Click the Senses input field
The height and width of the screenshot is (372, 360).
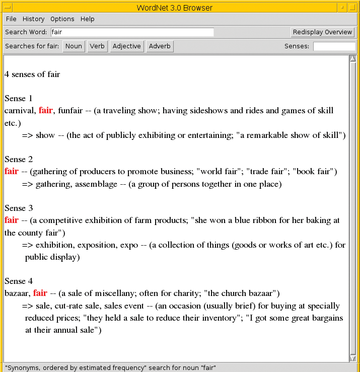(334, 46)
